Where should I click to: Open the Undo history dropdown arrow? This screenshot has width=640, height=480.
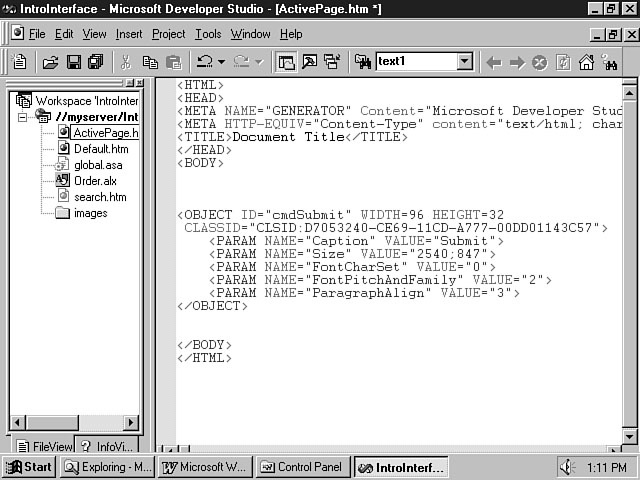(222, 62)
